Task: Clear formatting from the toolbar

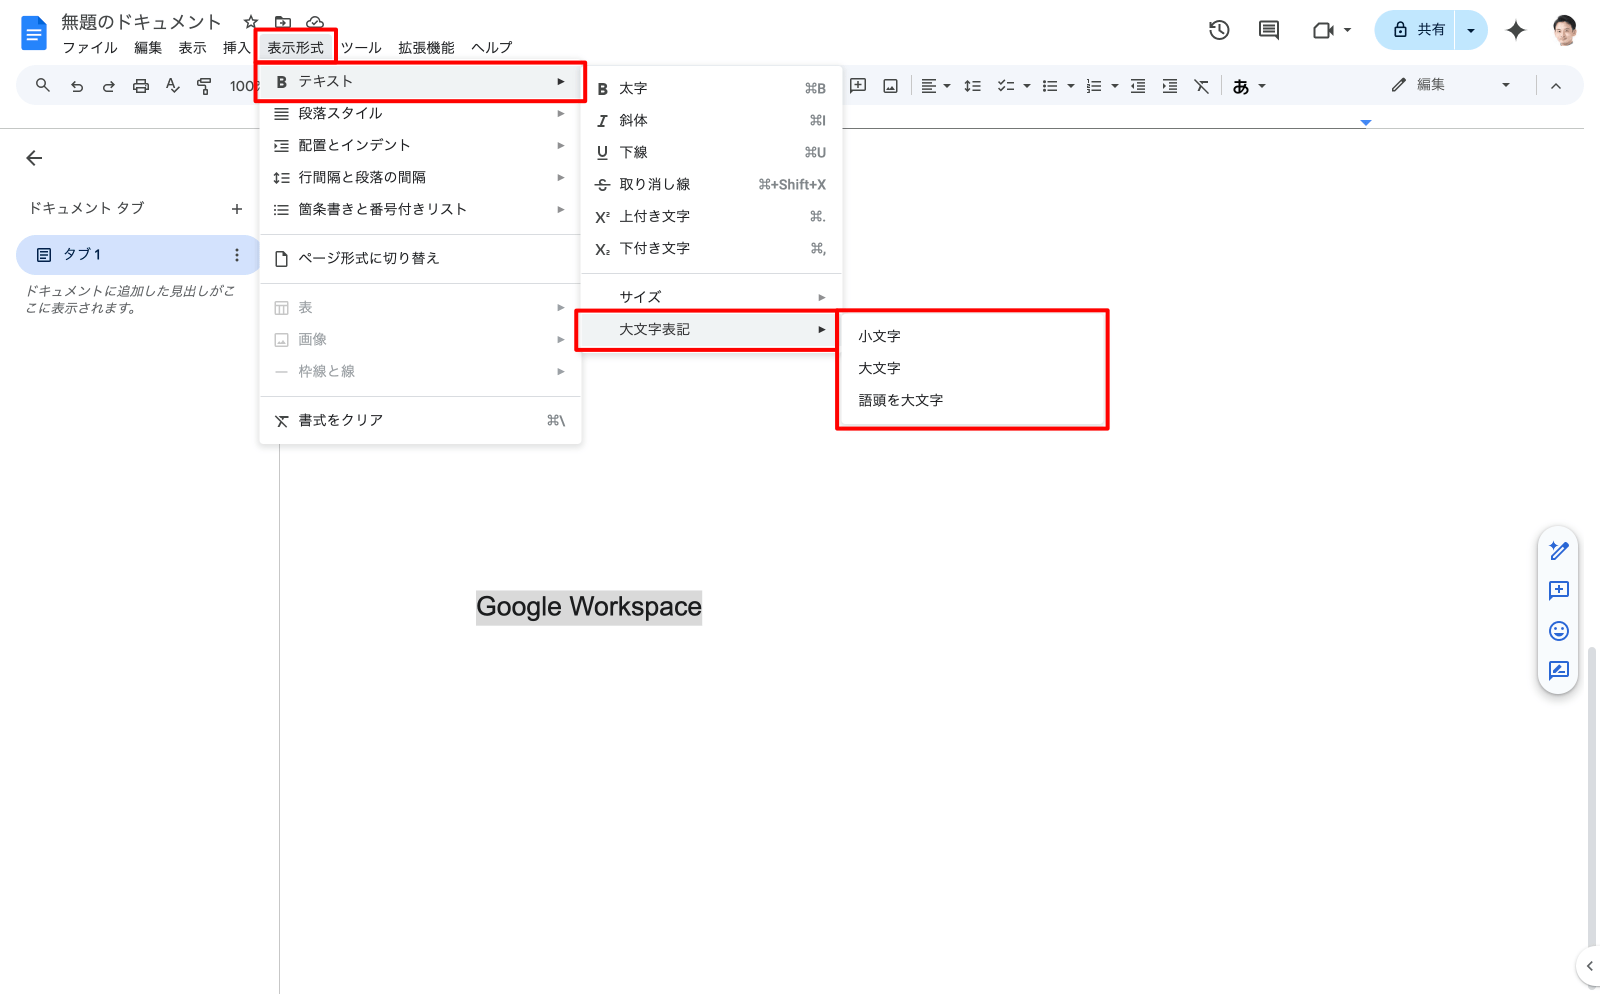Action: click(x=1202, y=86)
